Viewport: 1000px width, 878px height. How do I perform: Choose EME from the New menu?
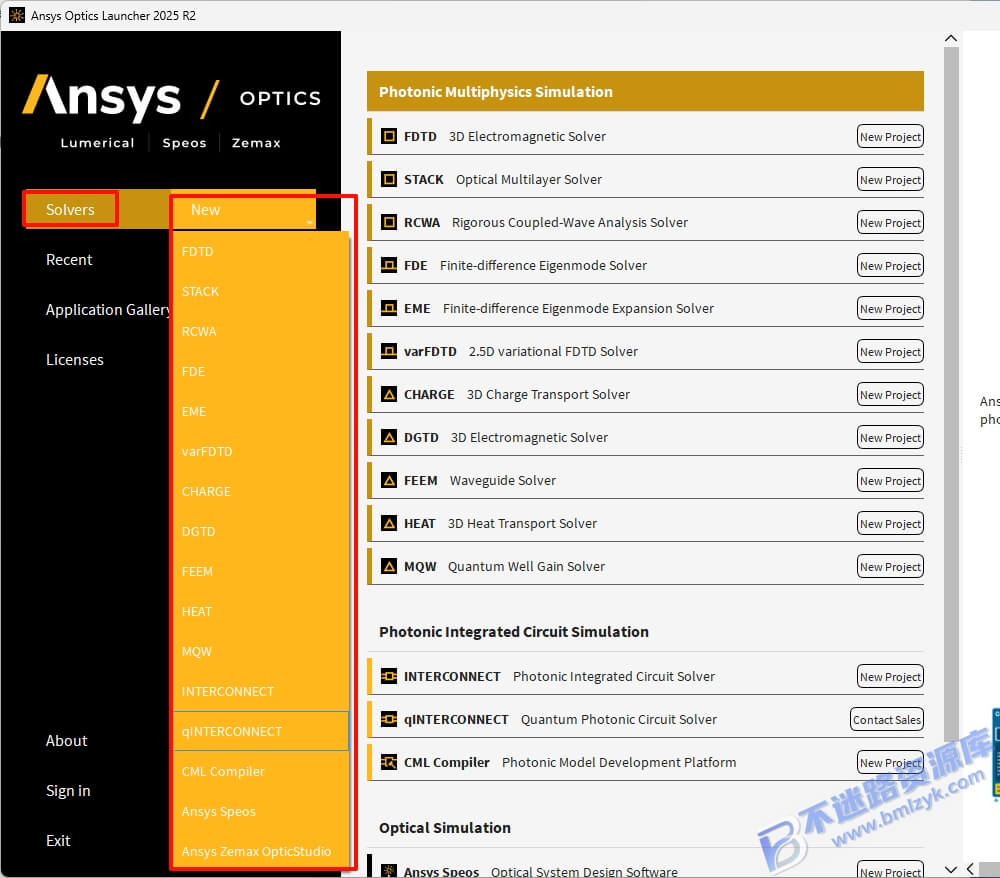tap(261, 412)
